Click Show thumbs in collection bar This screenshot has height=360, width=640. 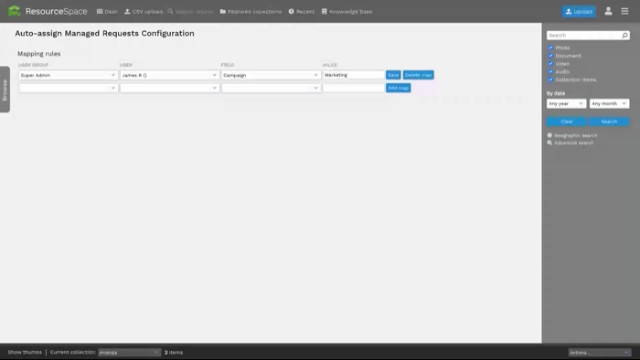tap(24, 352)
